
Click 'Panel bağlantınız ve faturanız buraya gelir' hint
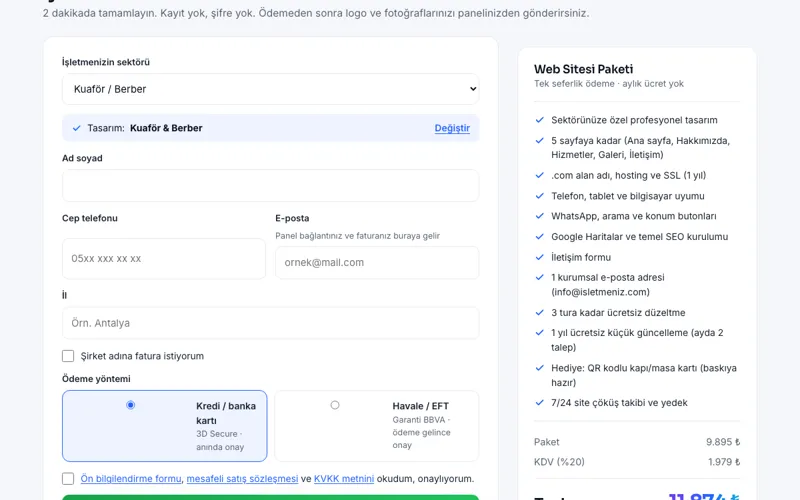358,236
